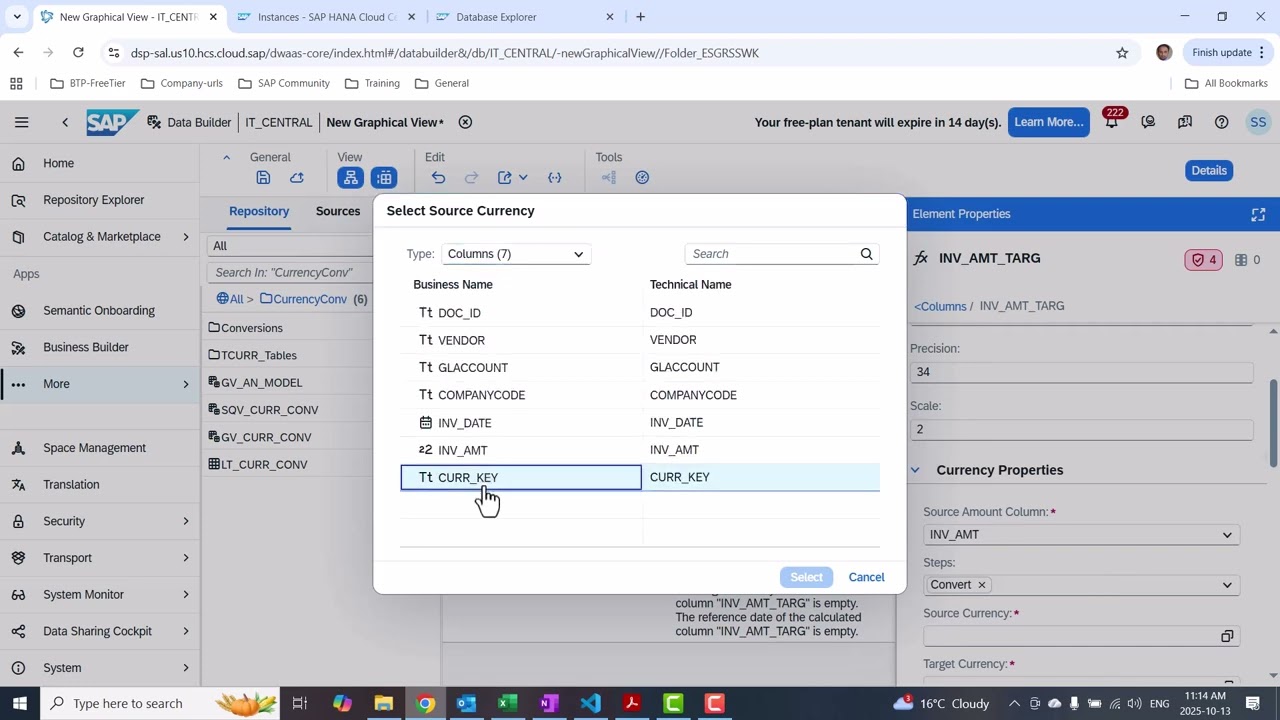Viewport: 1280px width, 720px height.
Task: Click the Details button
Action: [1209, 170]
